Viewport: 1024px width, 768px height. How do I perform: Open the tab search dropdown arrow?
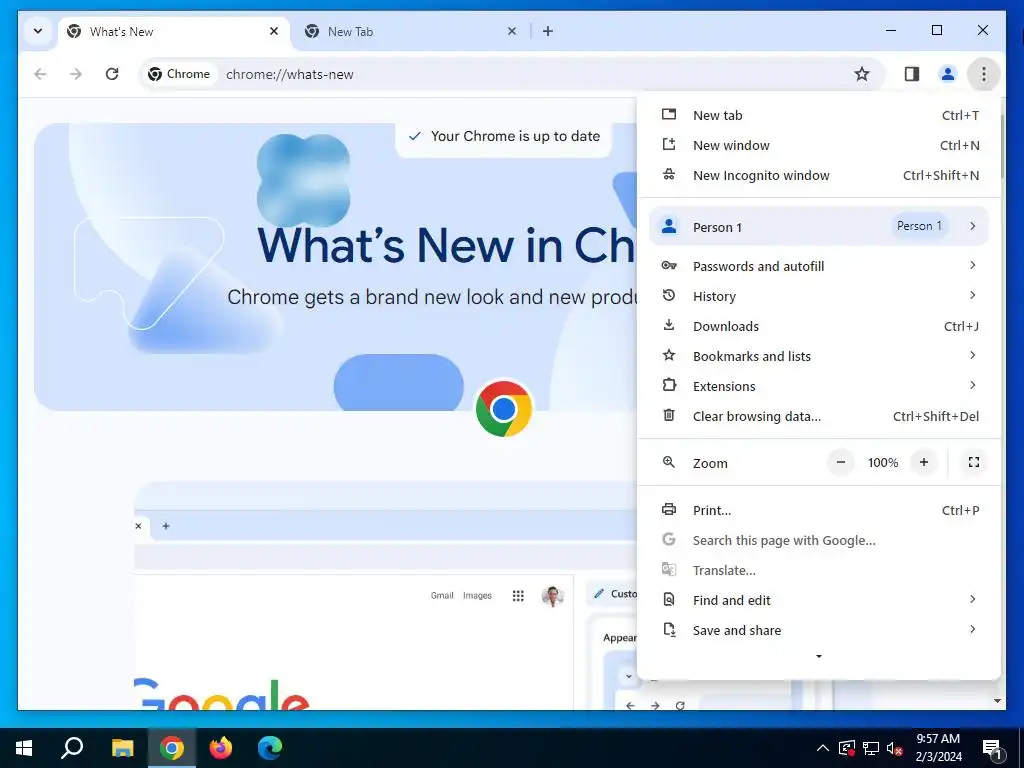coord(38,31)
